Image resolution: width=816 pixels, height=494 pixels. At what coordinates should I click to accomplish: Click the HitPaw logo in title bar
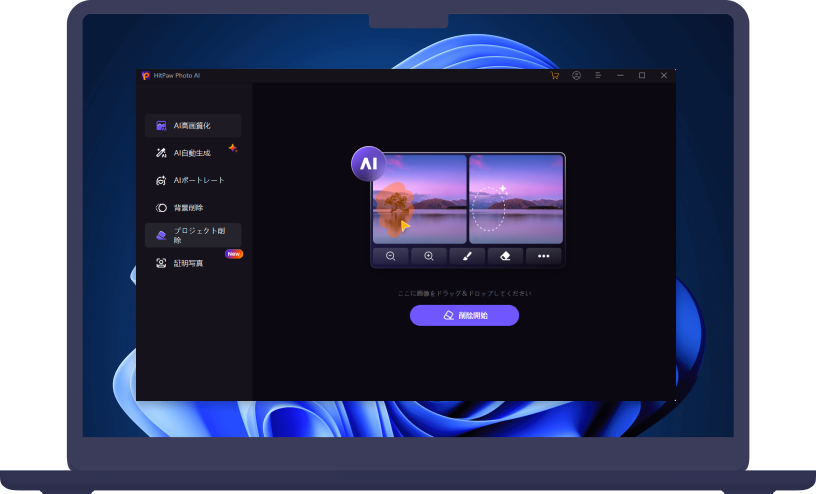point(146,75)
